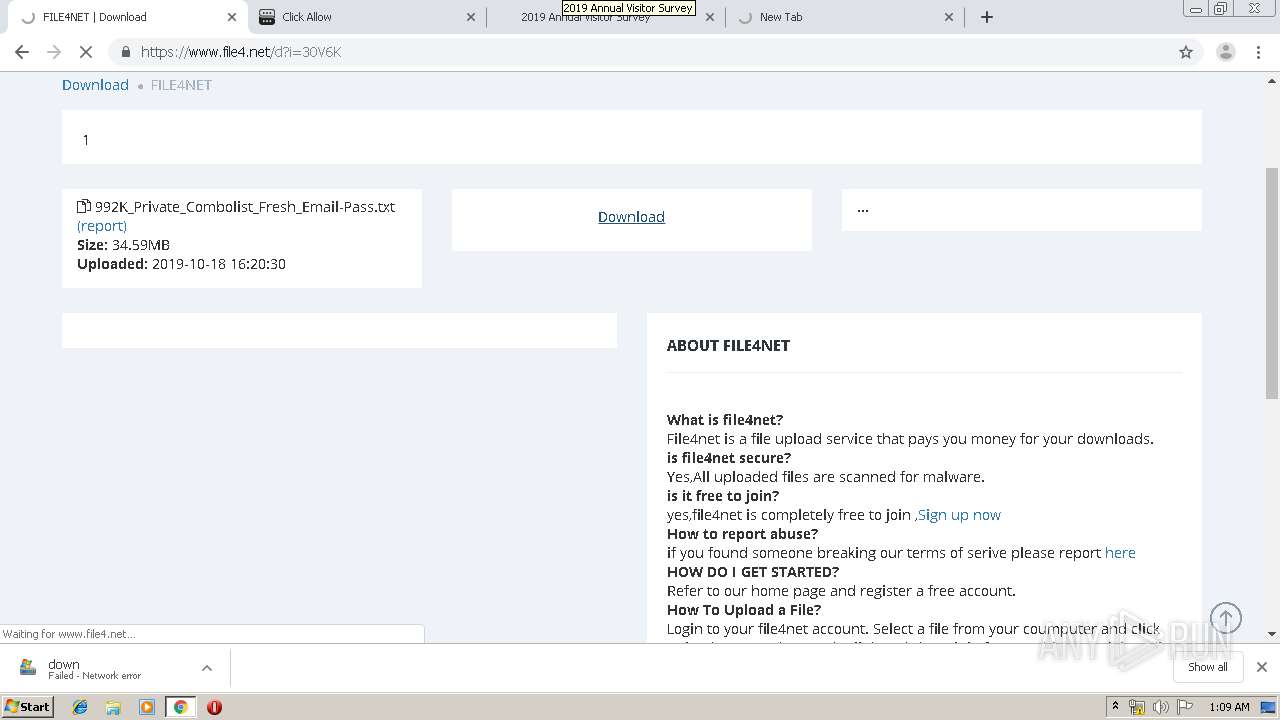The width and height of the screenshot is (1280, 720).
Task: Show all downloads
Action: tap(1208, 667)
